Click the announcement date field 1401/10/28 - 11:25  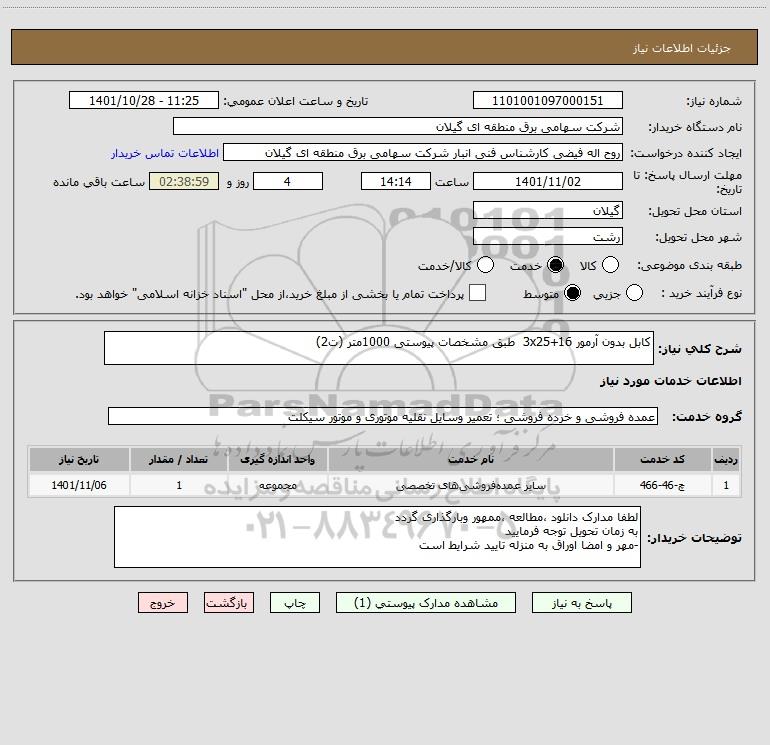click(x=144, y=101)
